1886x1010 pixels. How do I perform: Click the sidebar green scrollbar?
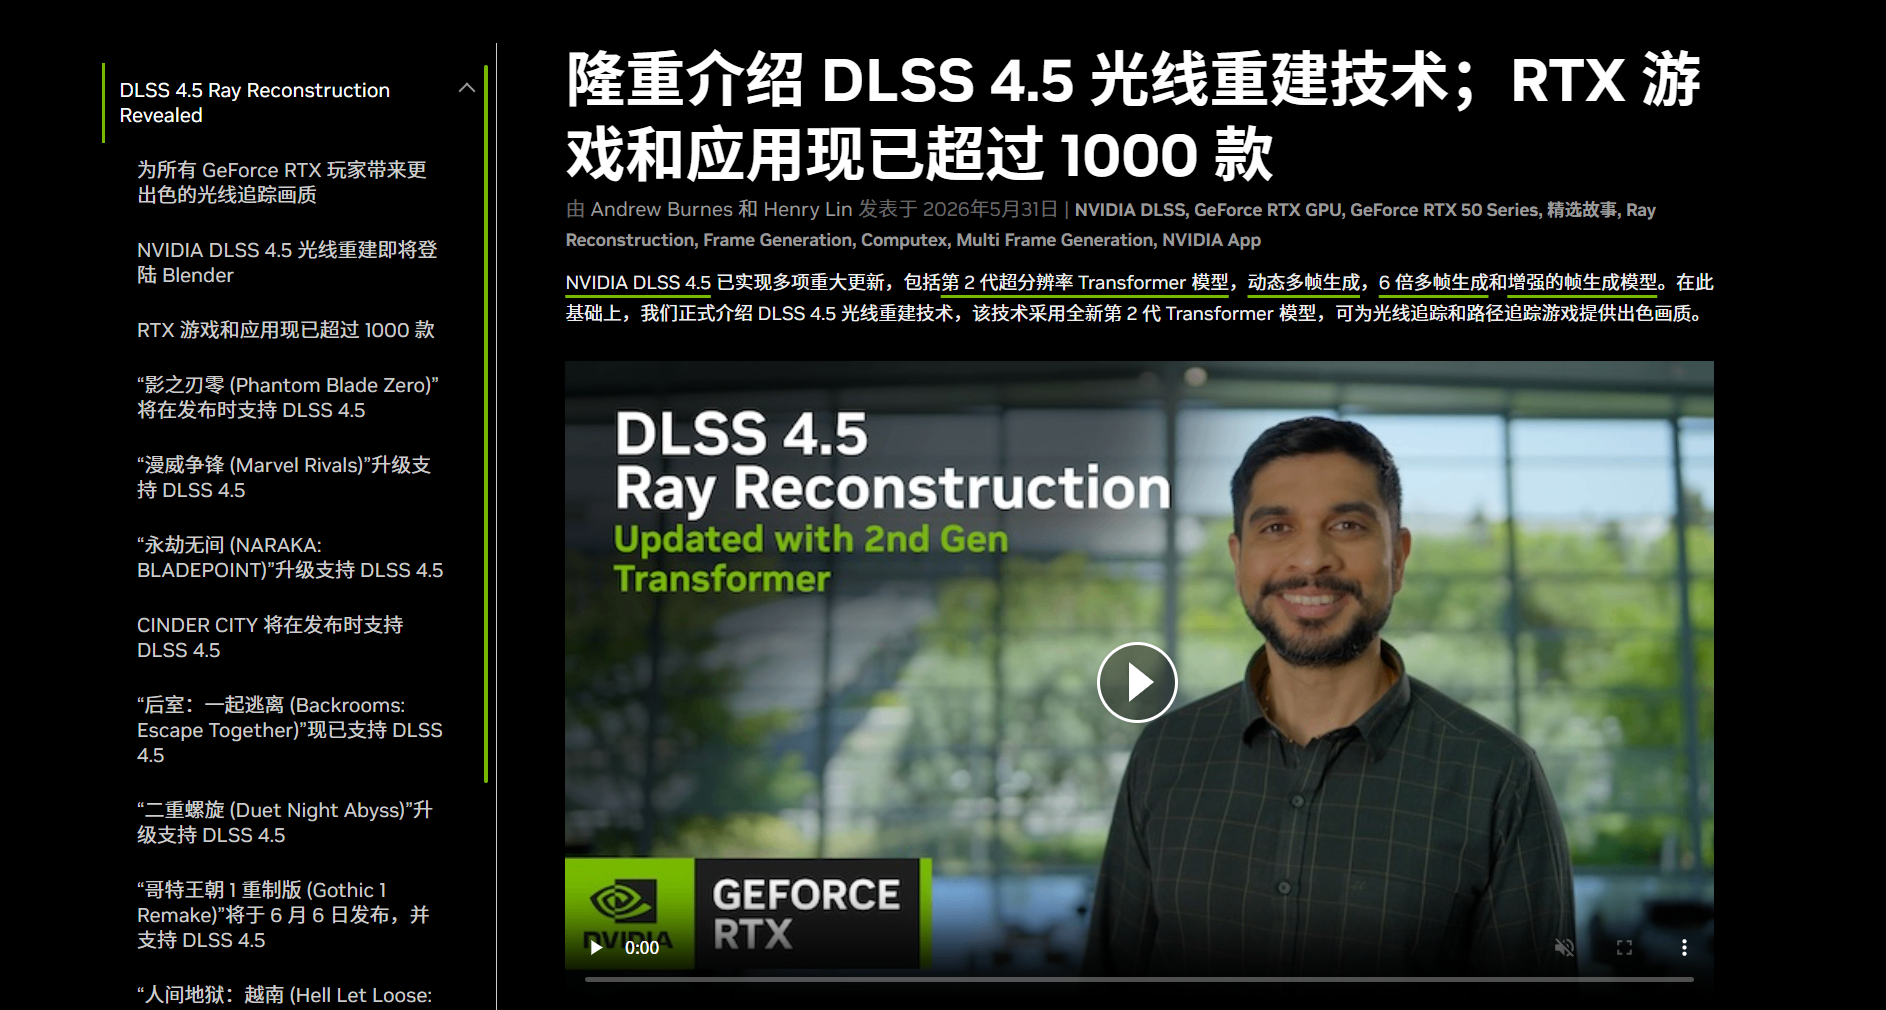(485, 423)
